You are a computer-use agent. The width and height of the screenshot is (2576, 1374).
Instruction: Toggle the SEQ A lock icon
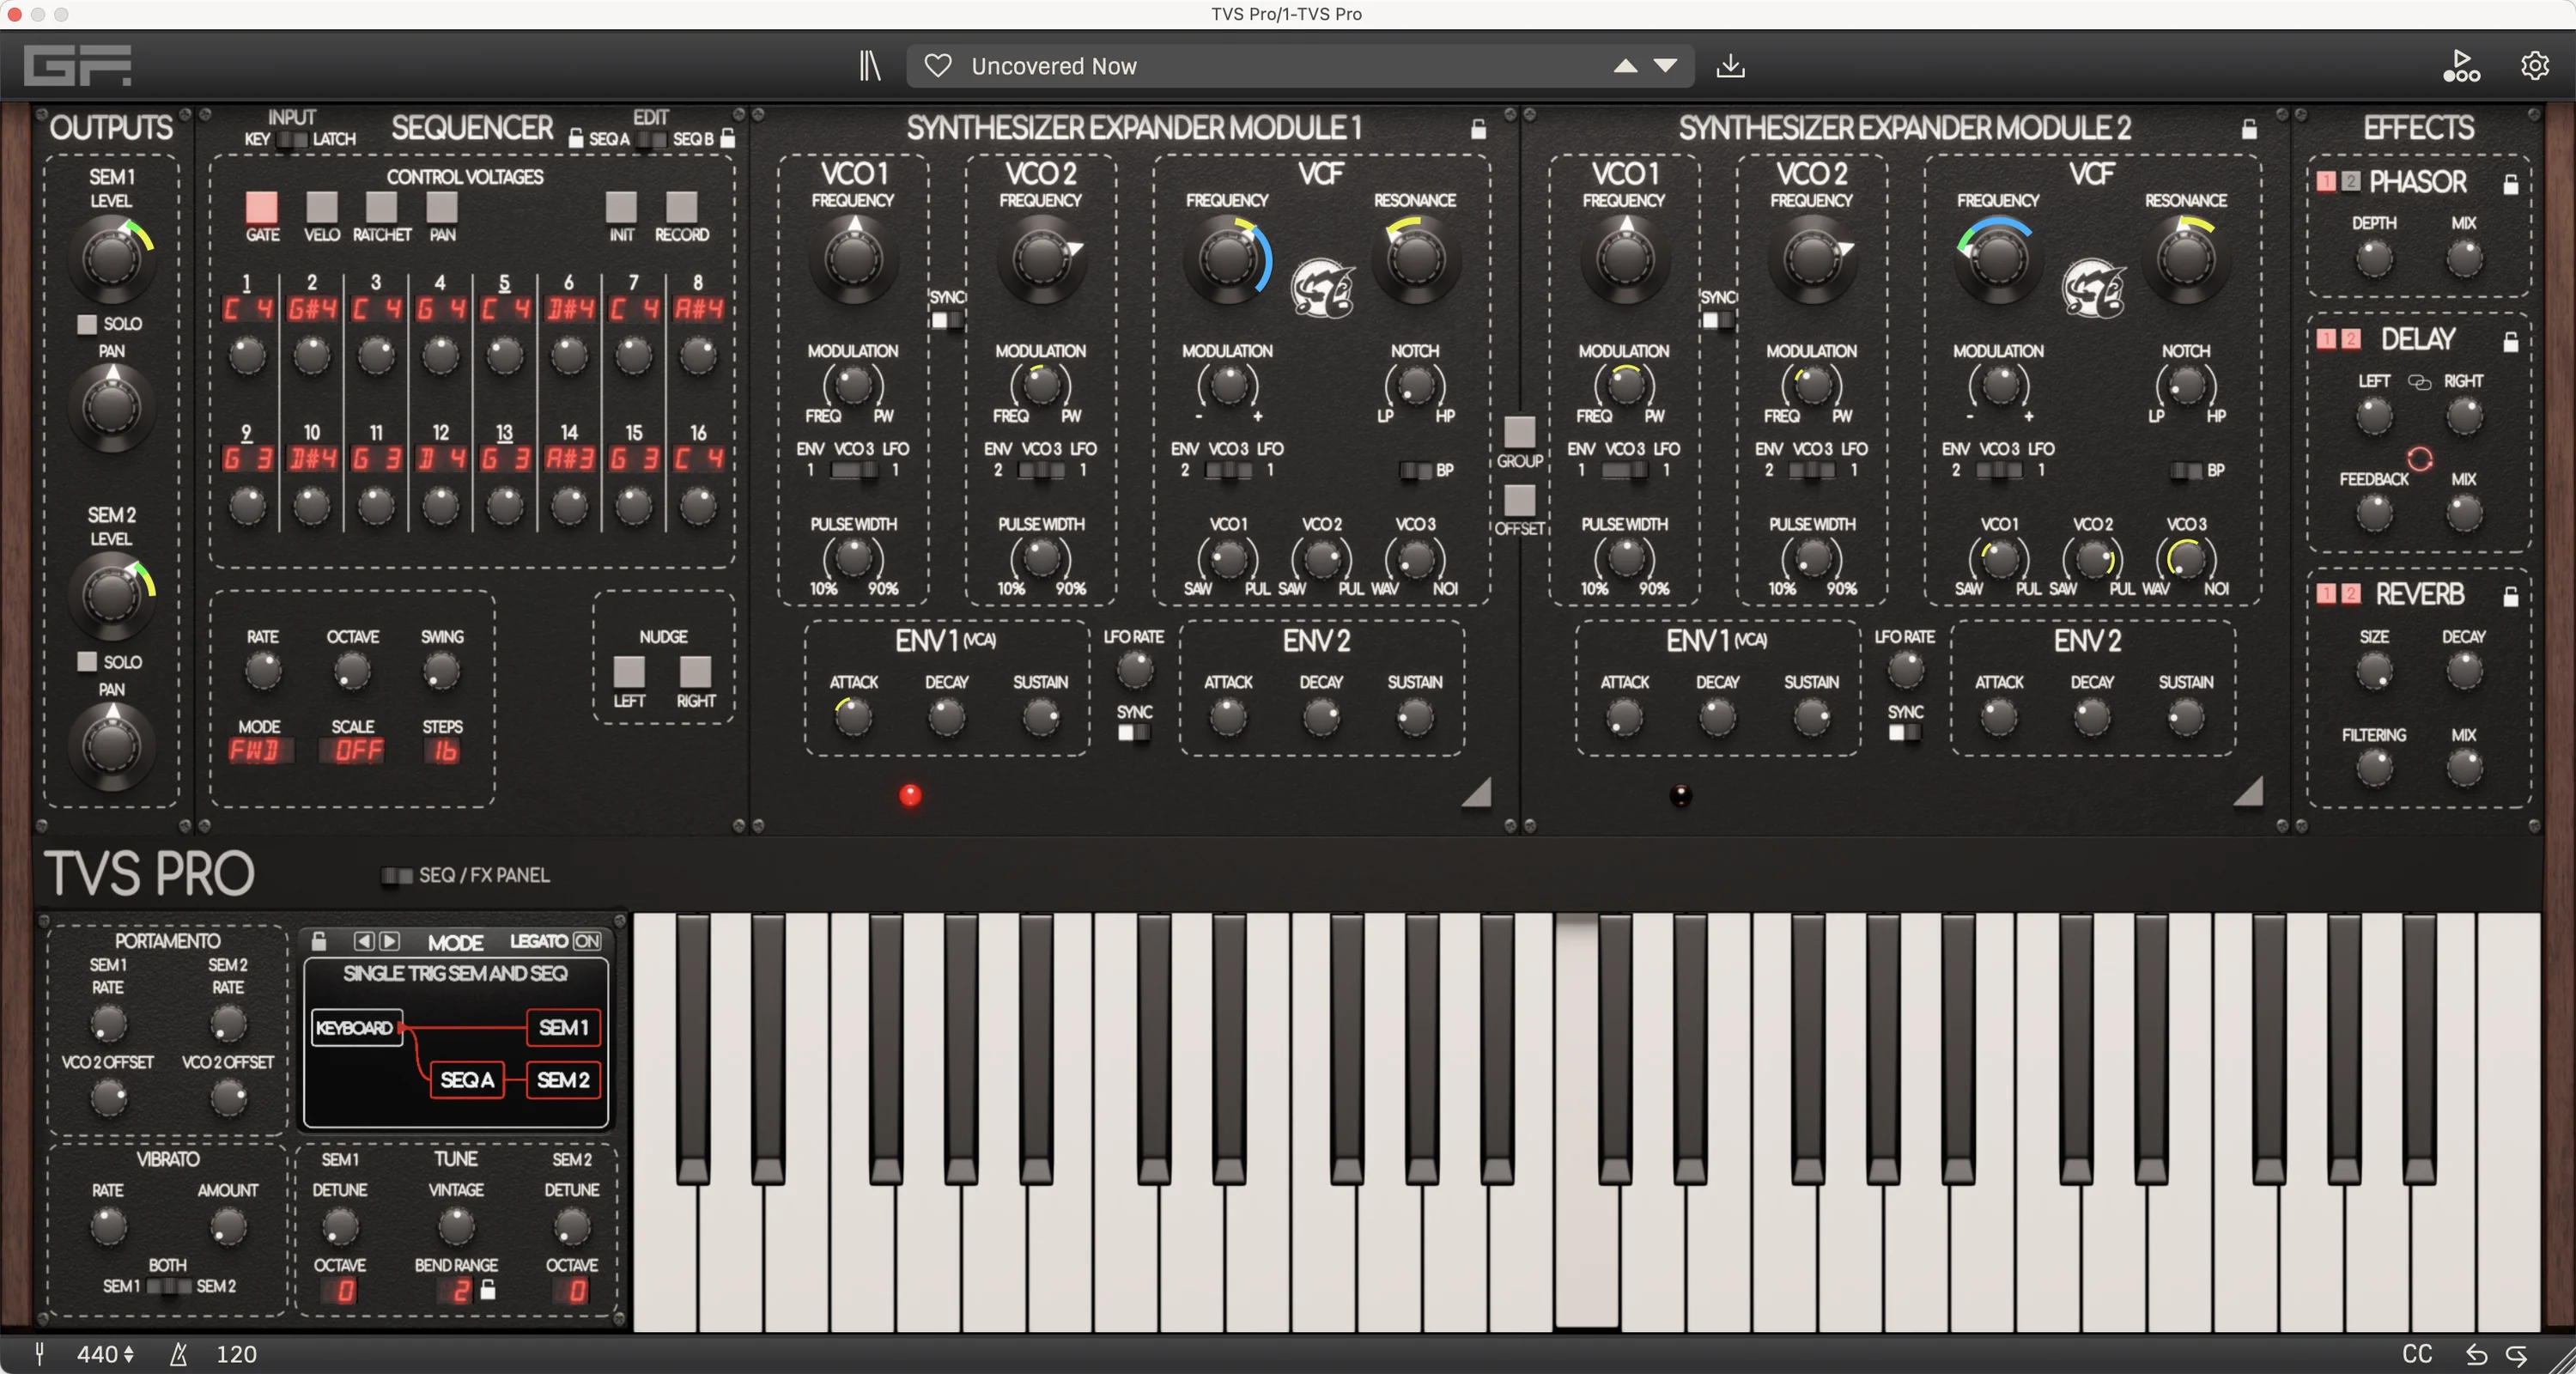pos(575,138)
